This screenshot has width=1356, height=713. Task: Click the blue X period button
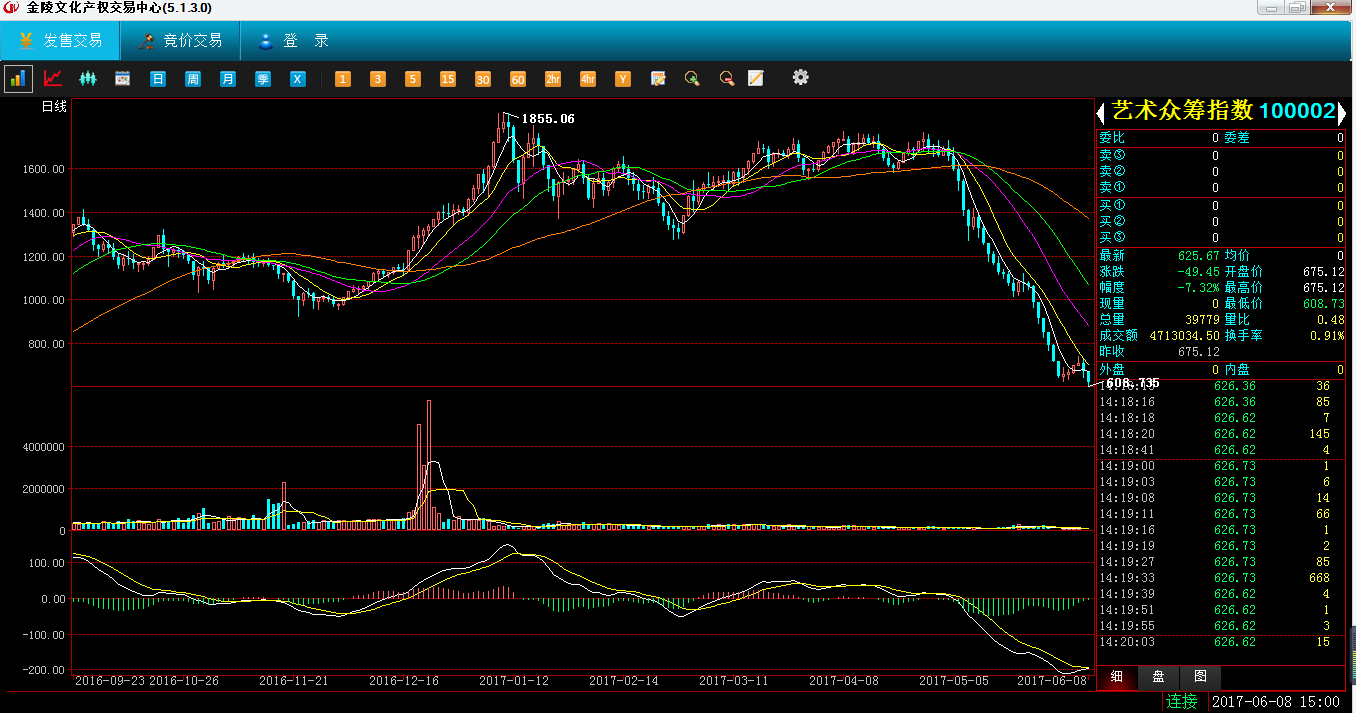298,78
